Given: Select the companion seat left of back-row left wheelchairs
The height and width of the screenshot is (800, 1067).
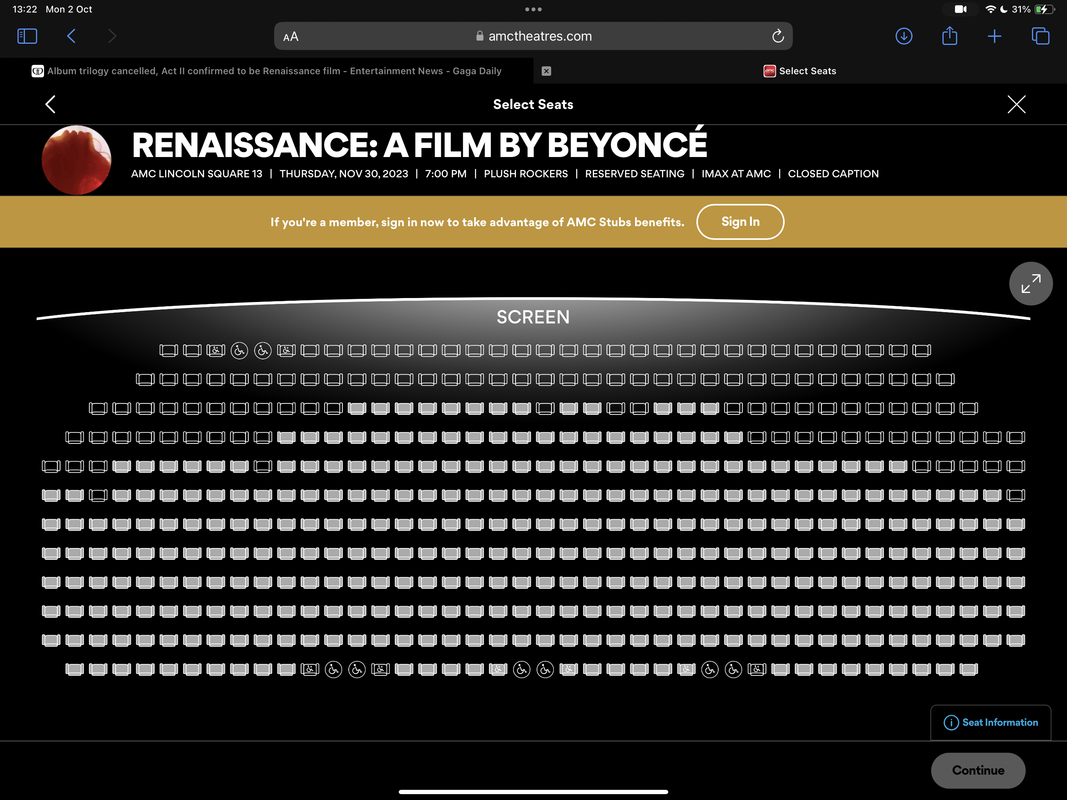Looking at the screenshot, I should (x=310, y=669).
